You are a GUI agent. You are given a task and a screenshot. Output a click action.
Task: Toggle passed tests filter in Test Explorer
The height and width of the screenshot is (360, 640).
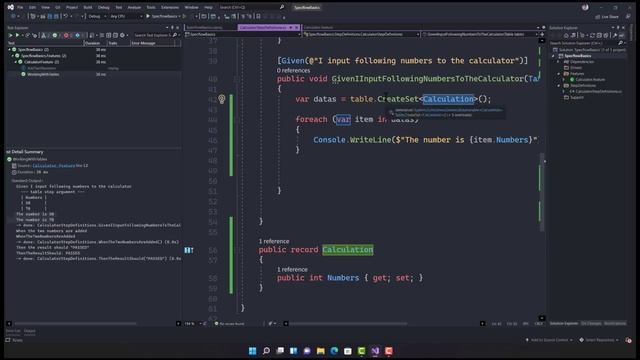55,36
